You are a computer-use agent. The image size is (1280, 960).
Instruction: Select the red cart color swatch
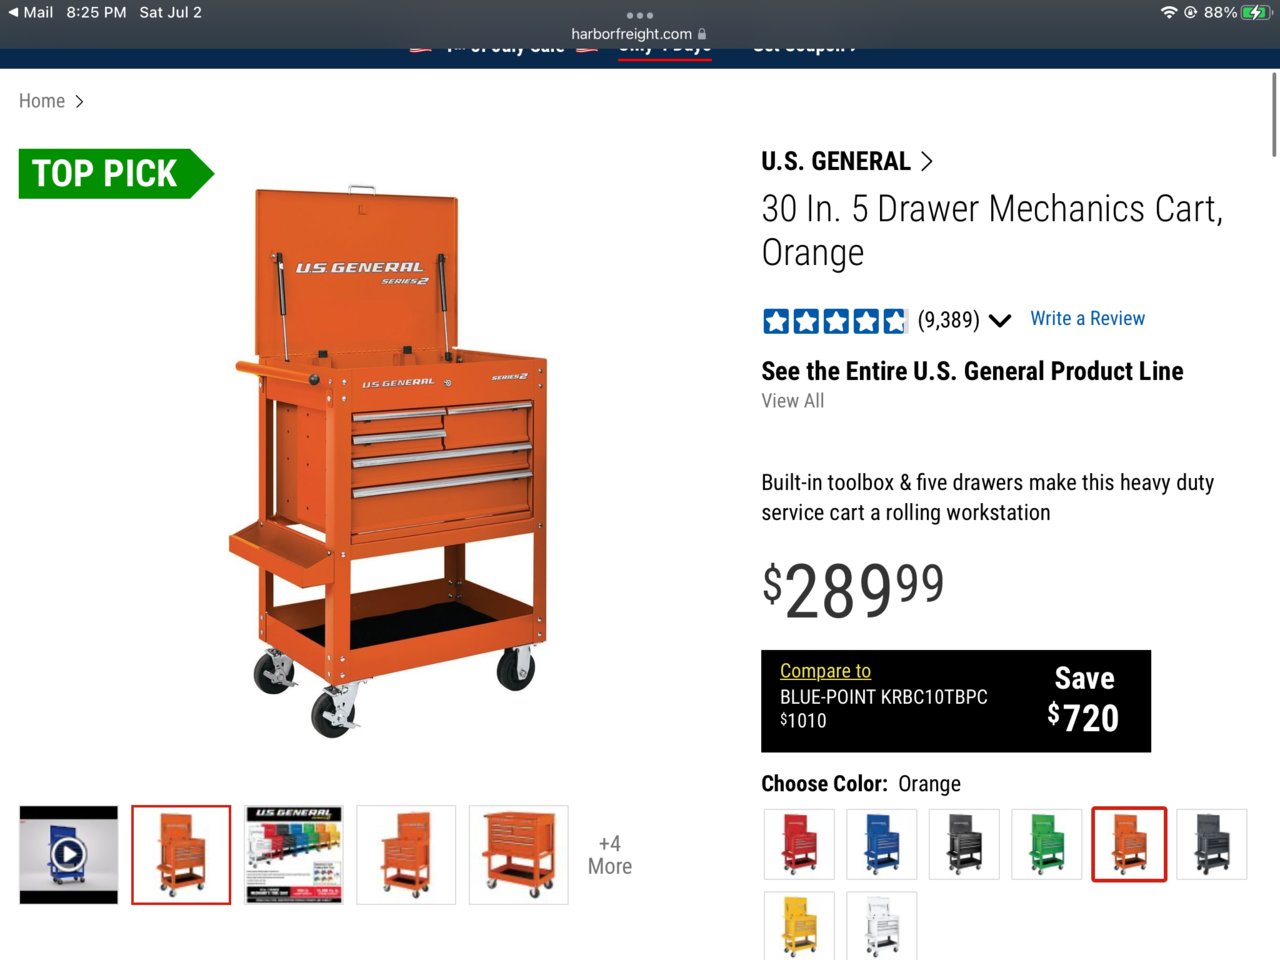point(799,845)
